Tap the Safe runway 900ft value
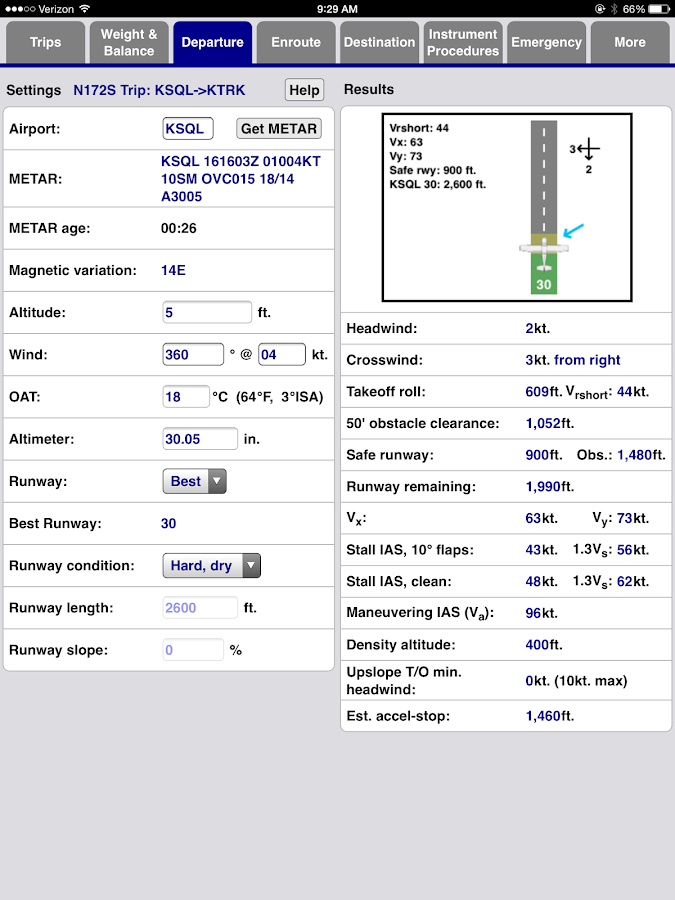This screenshot has width=675, height=900. pos(544,455)
